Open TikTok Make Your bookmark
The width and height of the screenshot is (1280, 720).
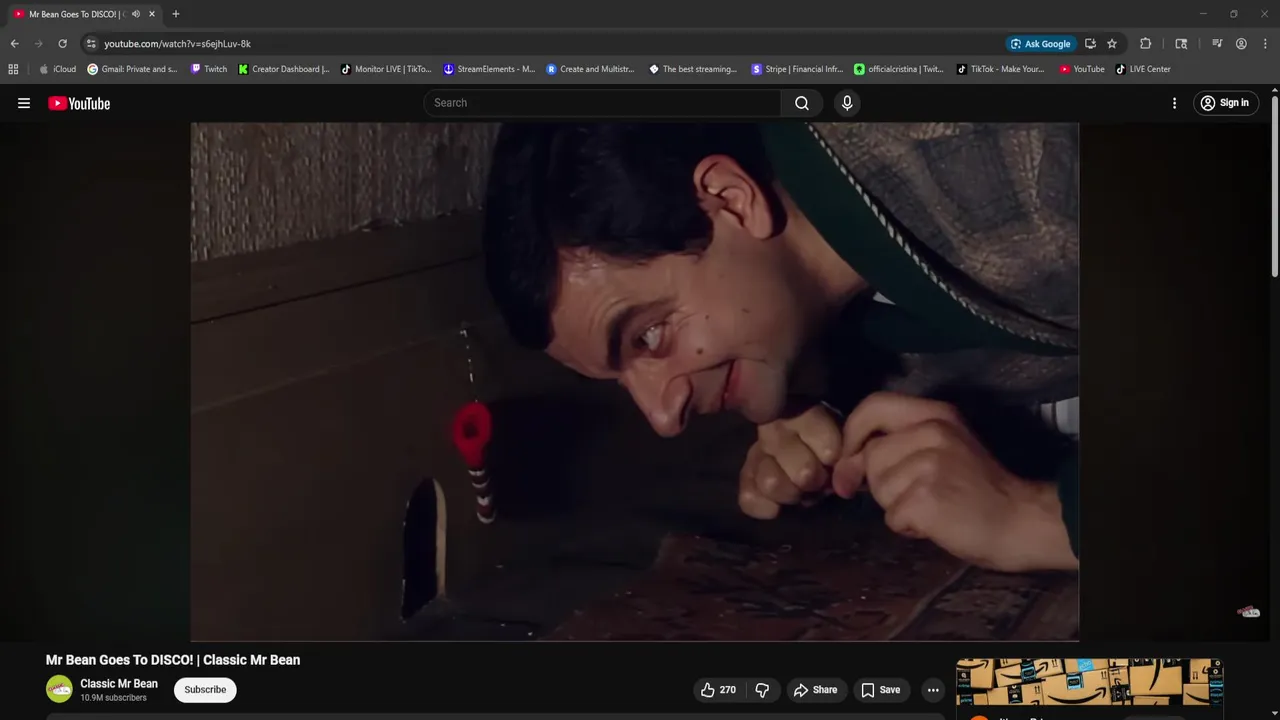[1001, 69]
